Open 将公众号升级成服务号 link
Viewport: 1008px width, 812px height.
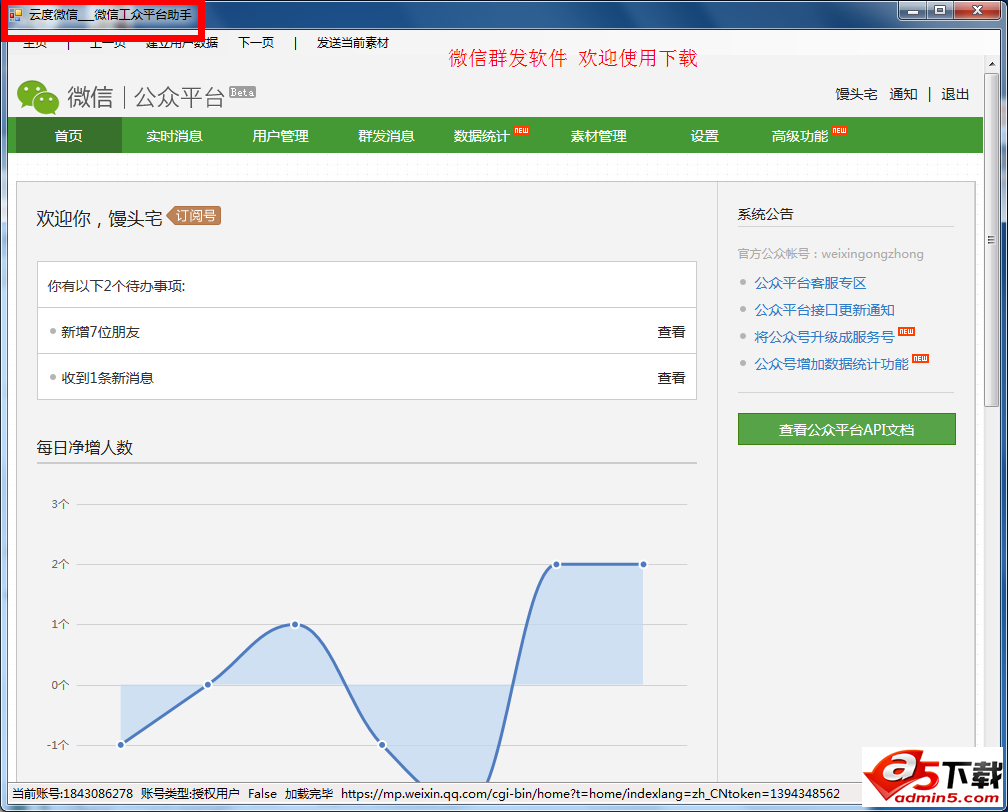[x=824, y=337]
